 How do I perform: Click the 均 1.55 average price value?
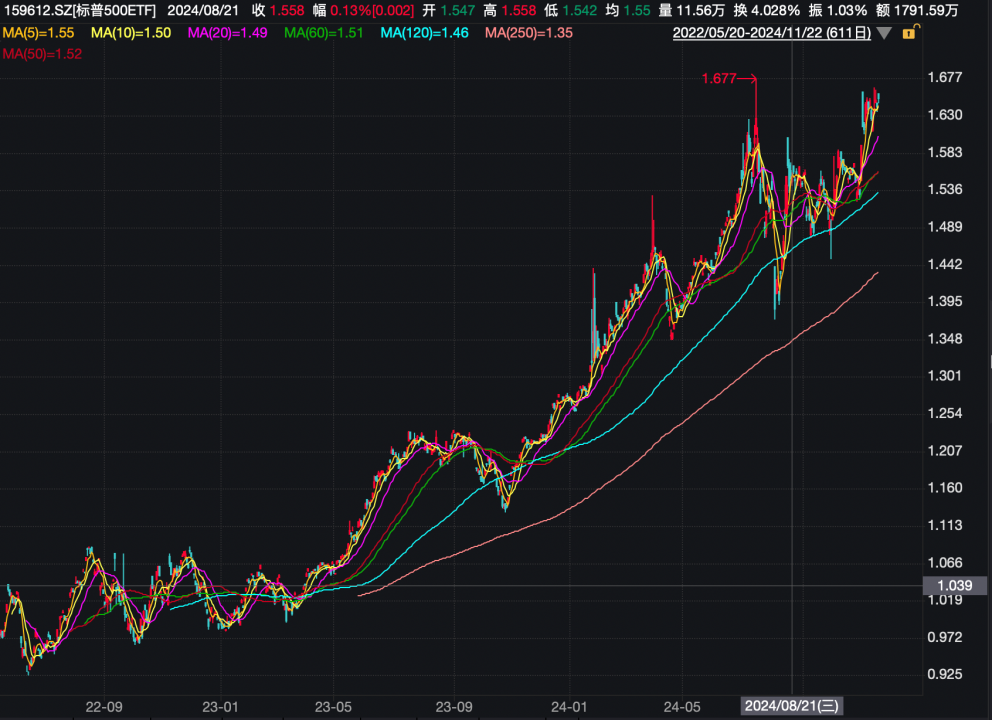[x=628, y=11]
